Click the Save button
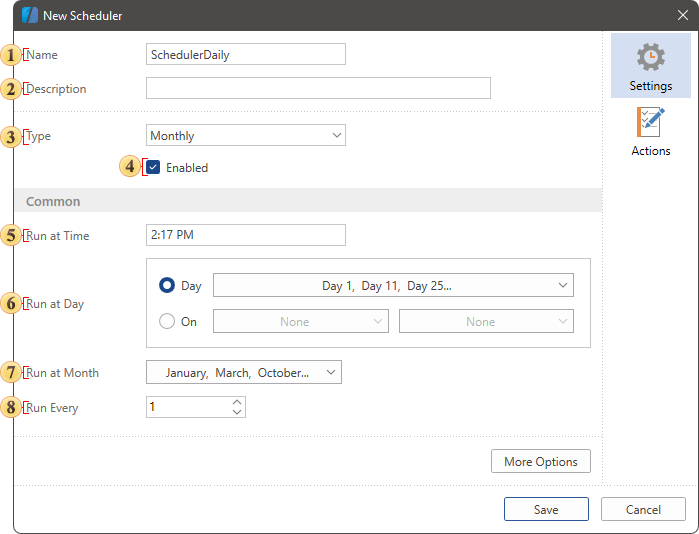This screenshot has width=699, height=534. pyautogui.click(x=546, y=509)
